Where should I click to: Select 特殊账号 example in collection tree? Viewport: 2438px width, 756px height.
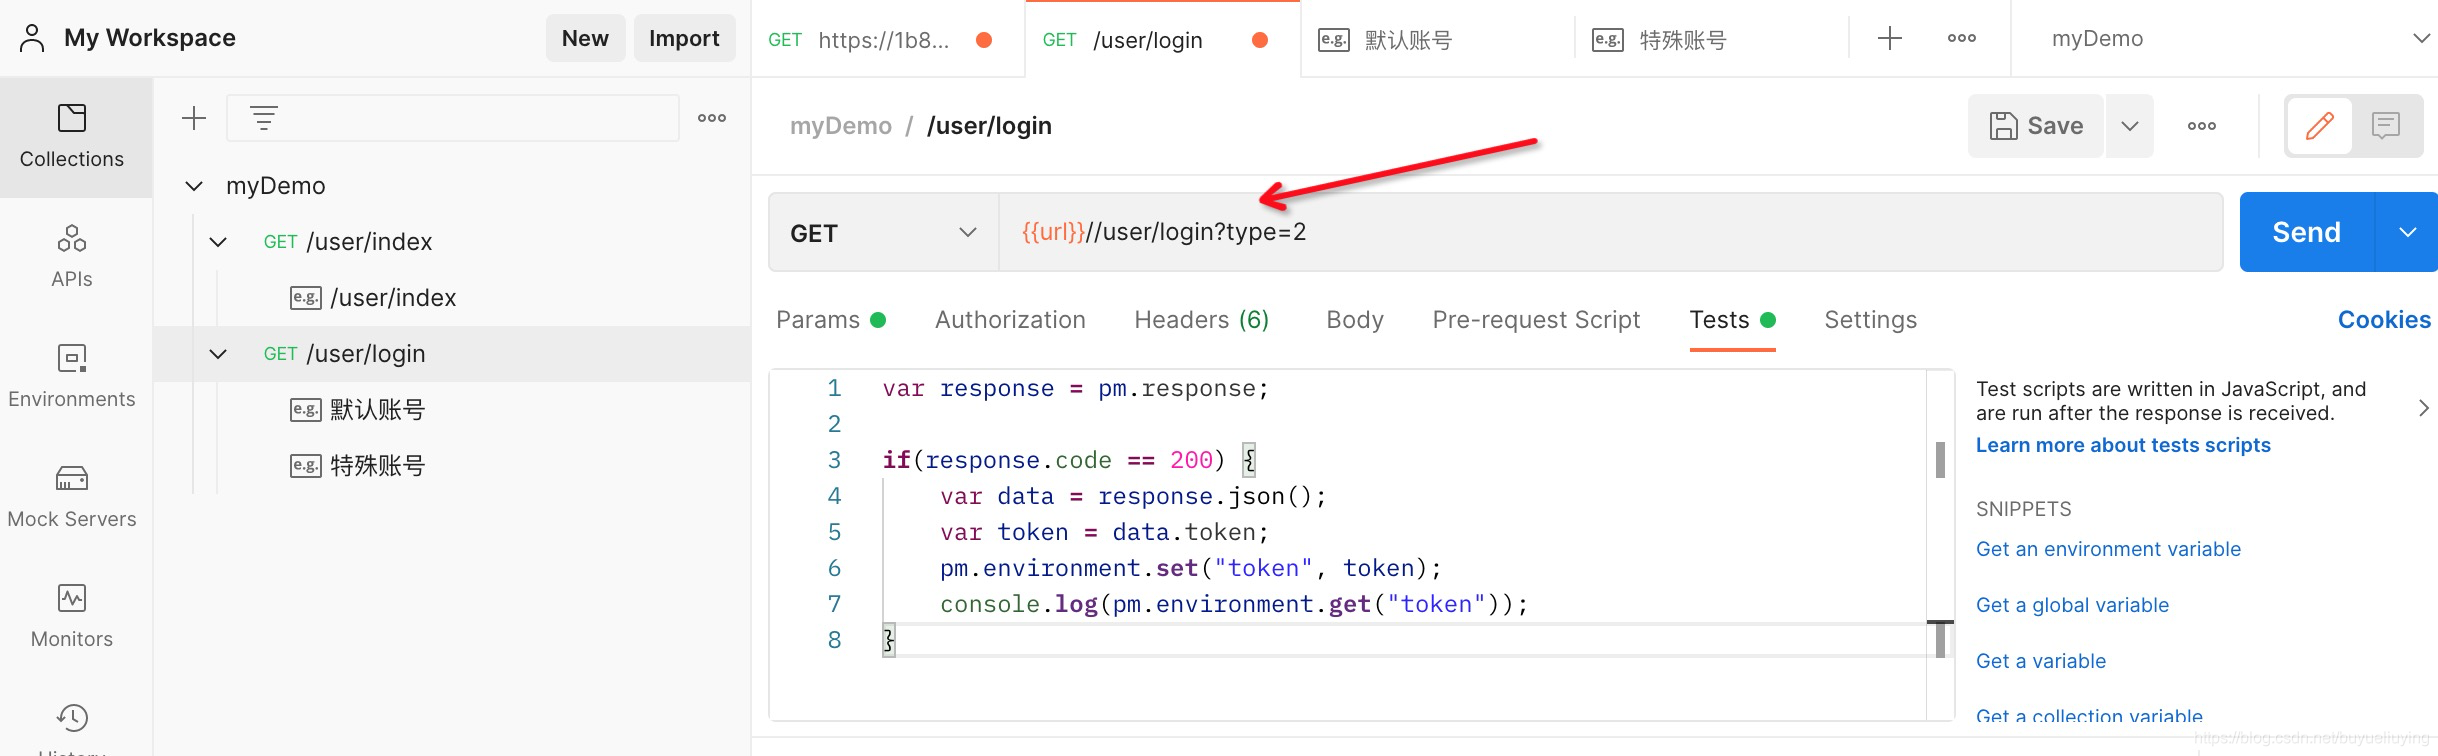(377, 466)
